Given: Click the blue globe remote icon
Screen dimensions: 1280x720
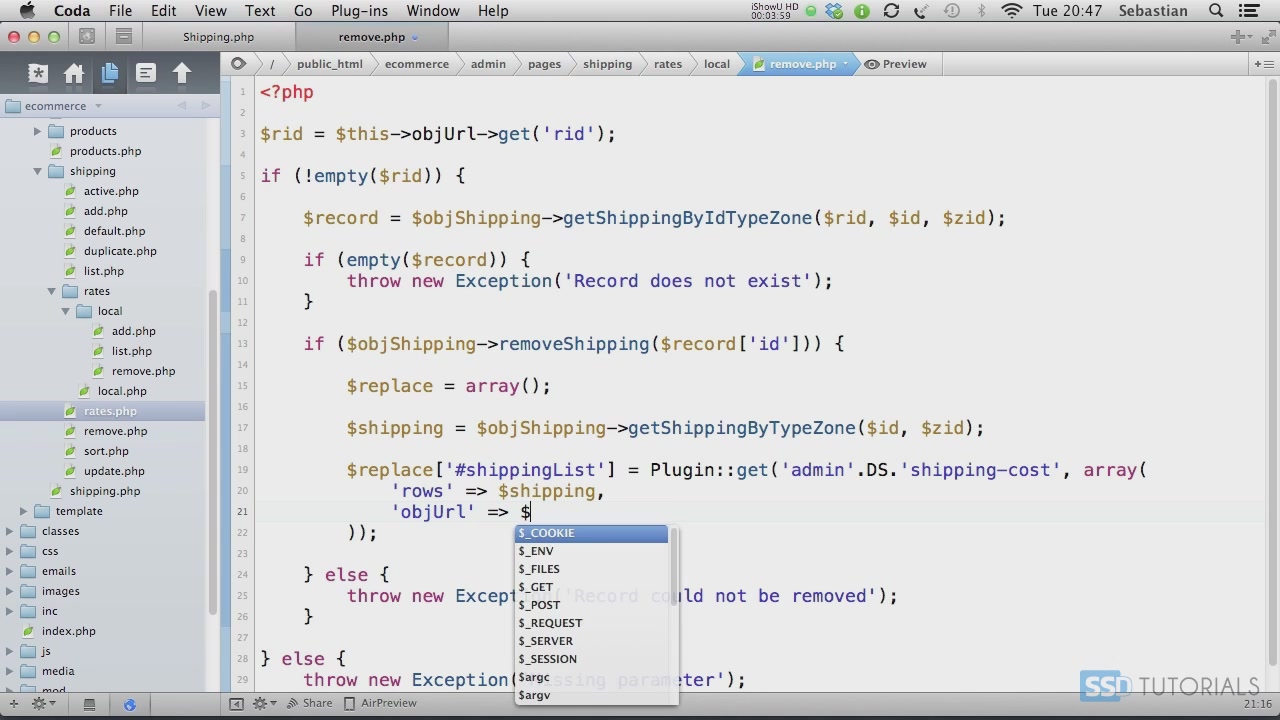Looking at the screenshot, I should (x=129, y=704).
